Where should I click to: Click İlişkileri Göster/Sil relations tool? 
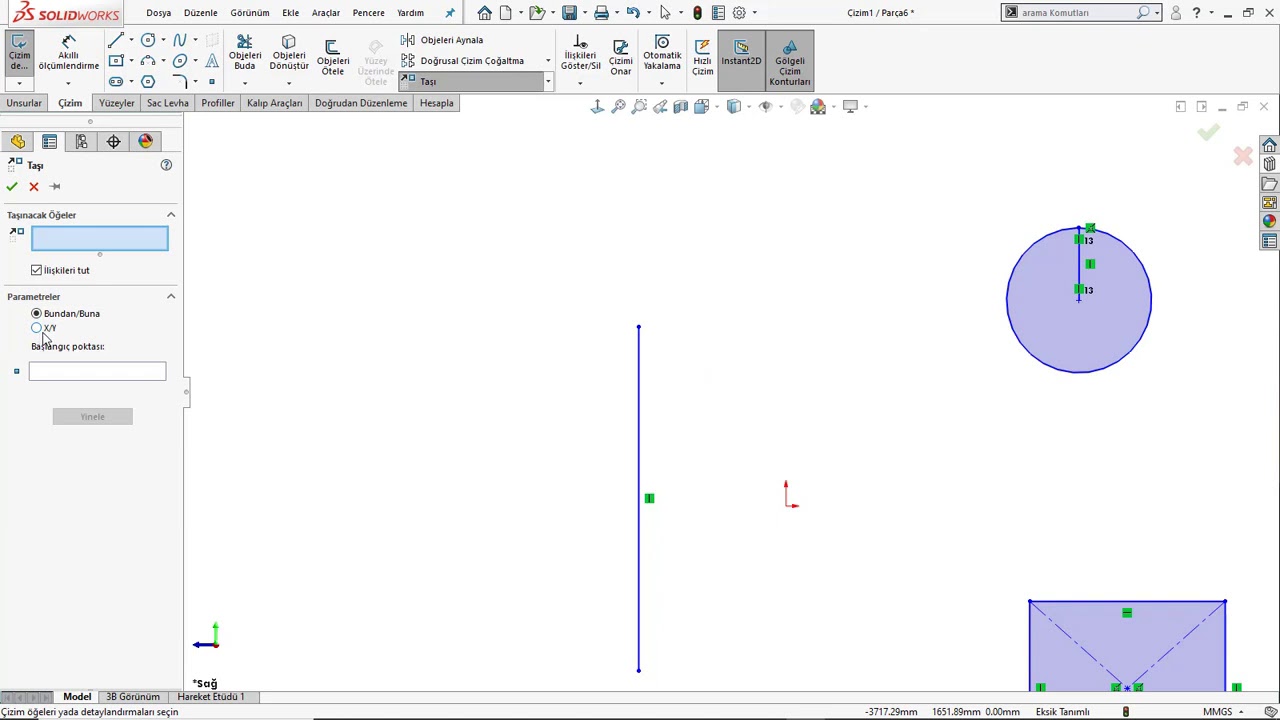coord(580,54)
